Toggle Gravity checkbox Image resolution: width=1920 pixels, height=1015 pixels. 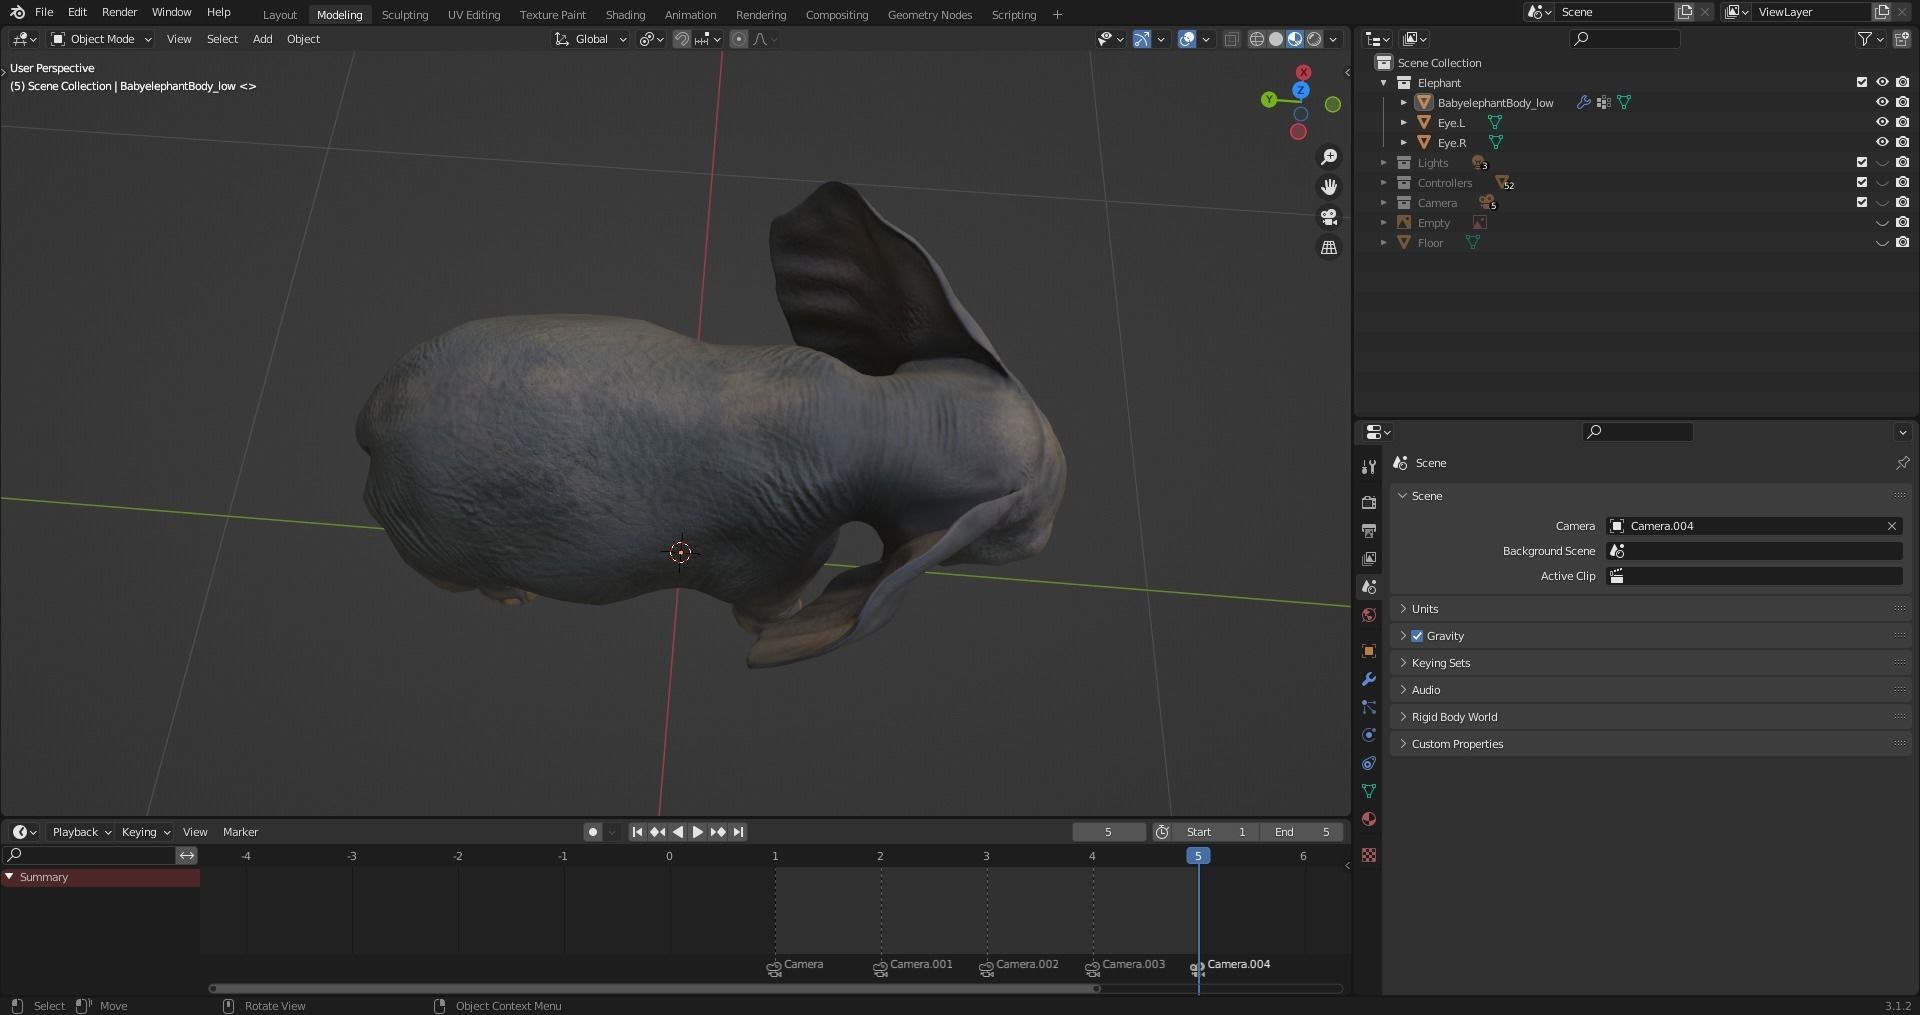click(x=1417, y=636)
